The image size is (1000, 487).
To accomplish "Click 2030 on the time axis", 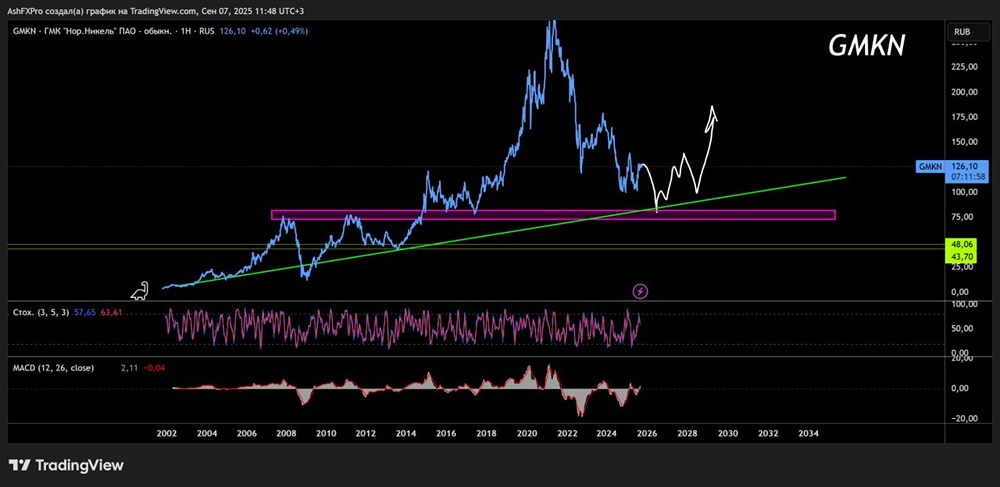I will click(x=727, y=433).
